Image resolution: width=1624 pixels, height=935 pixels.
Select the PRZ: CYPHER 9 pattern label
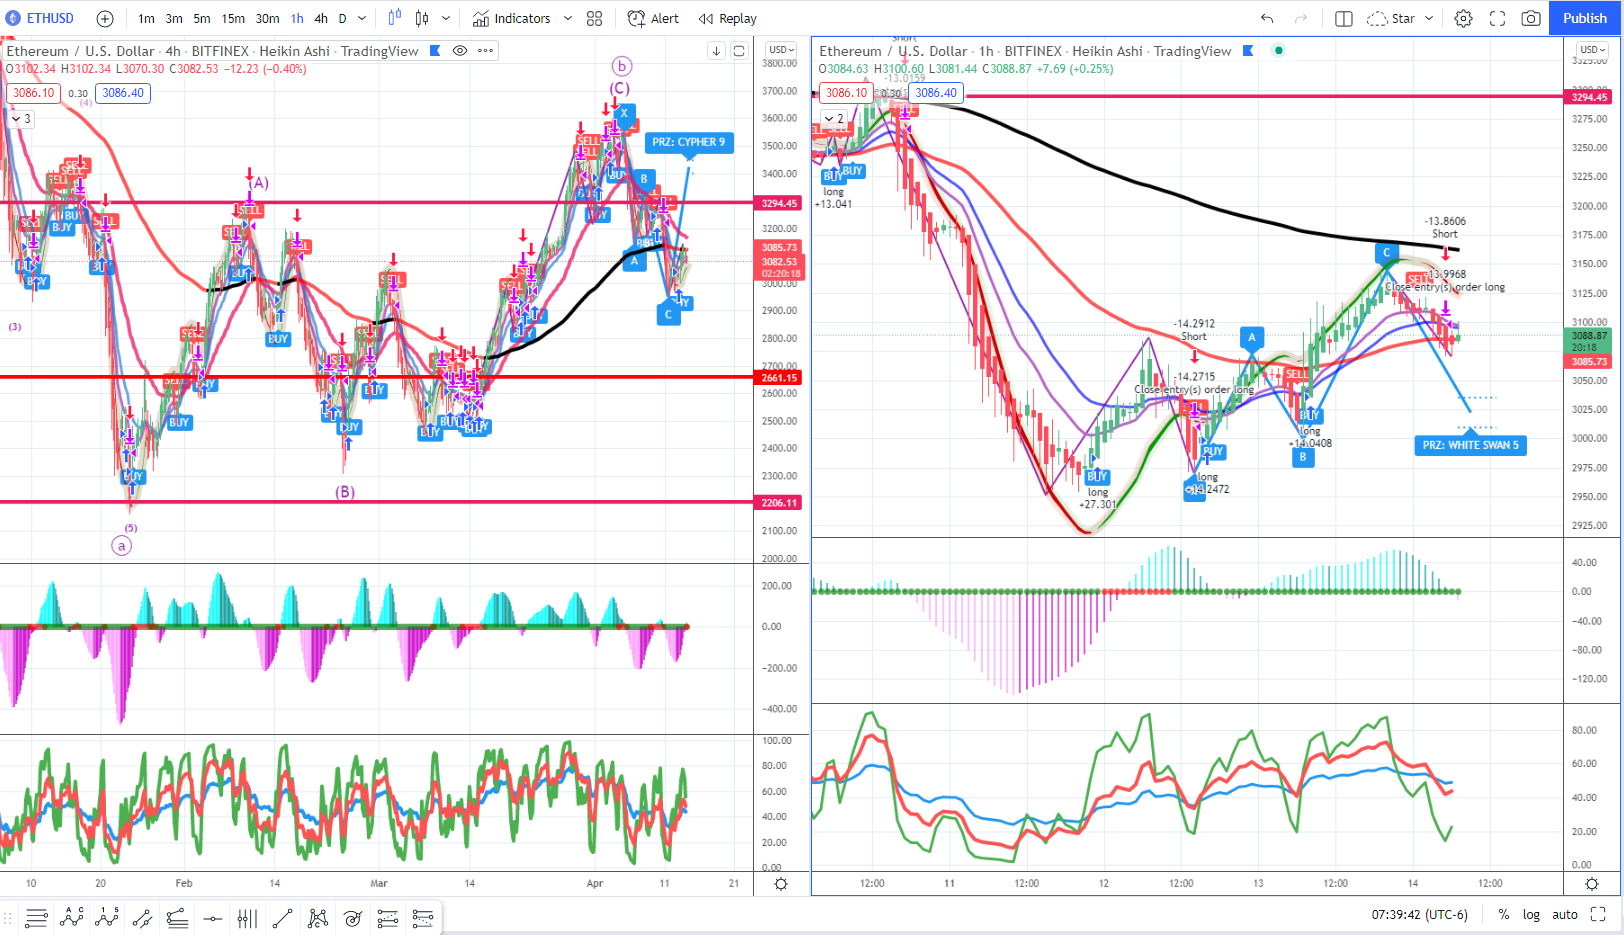(689, 142)
